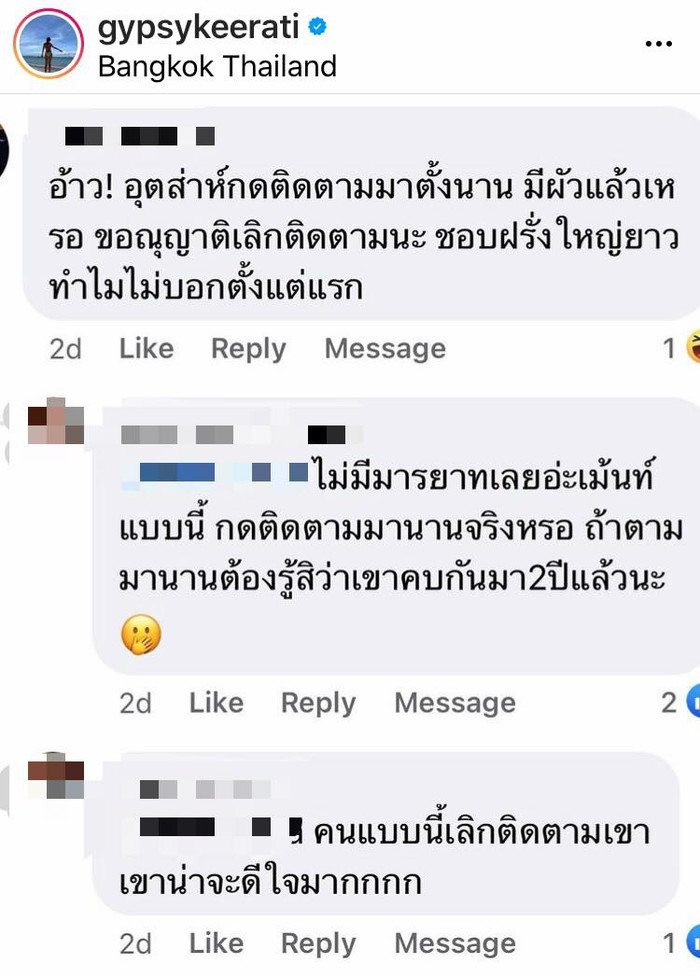Like the first comment
This screenshot has height=976, width=700.
[x=146, y=349]
